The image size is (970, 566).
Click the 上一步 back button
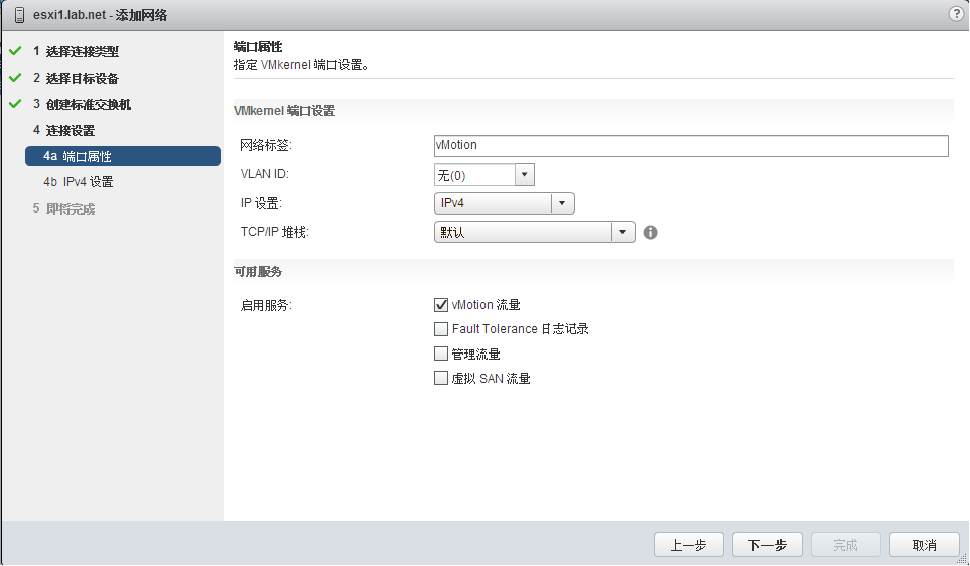[x=689, y=545]
